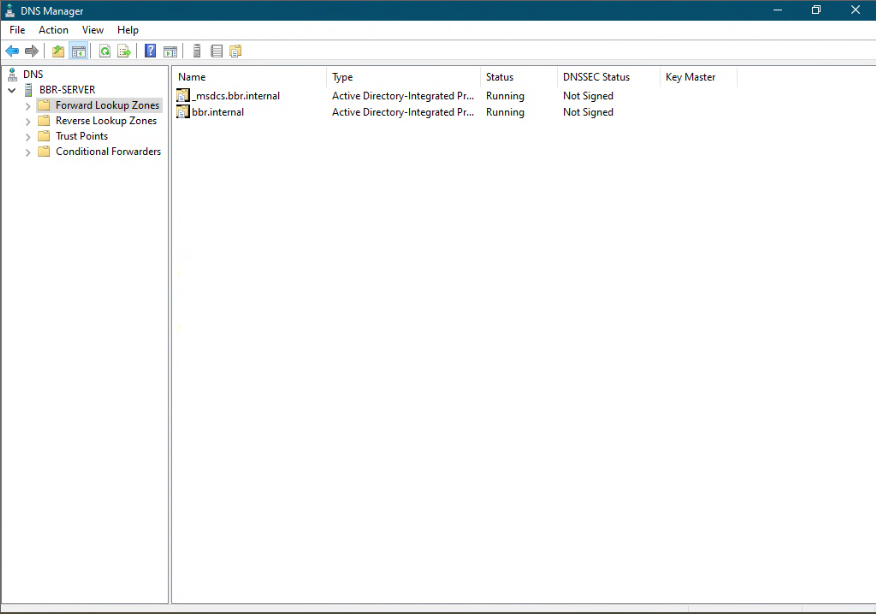876x614 pixels.
Task: Toggle Show/Hide Console Tree toolbar icon
Action: [x=79, y=51]
